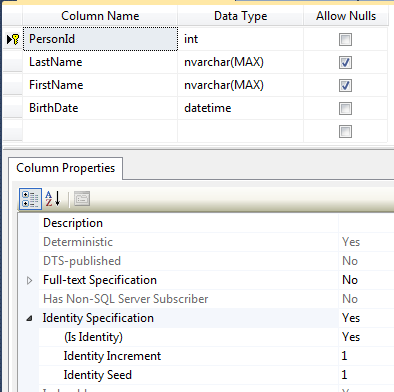Select the Column Properties tab
The height and width of the screenshot is (392, 394).
click(x=66, y=168)
